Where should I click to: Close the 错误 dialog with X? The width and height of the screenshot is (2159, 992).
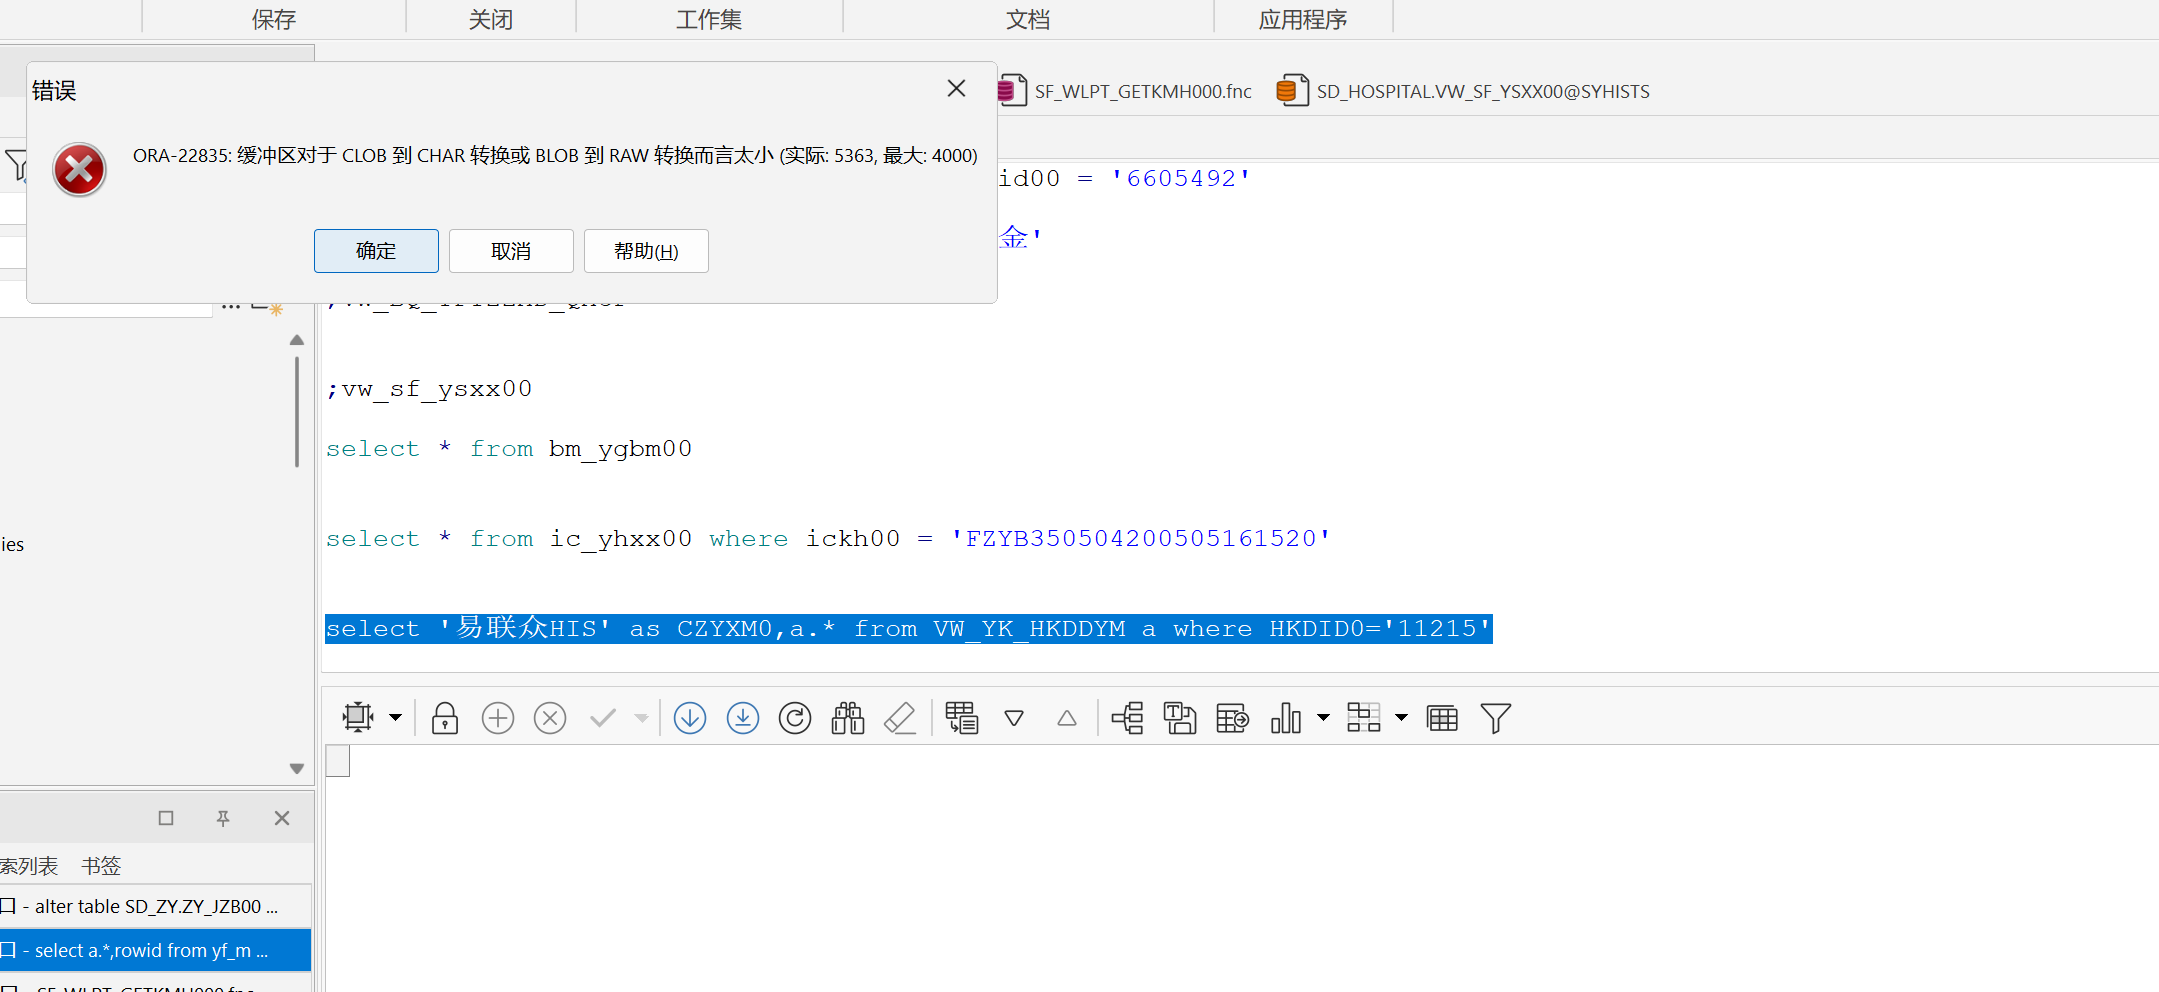956,89
